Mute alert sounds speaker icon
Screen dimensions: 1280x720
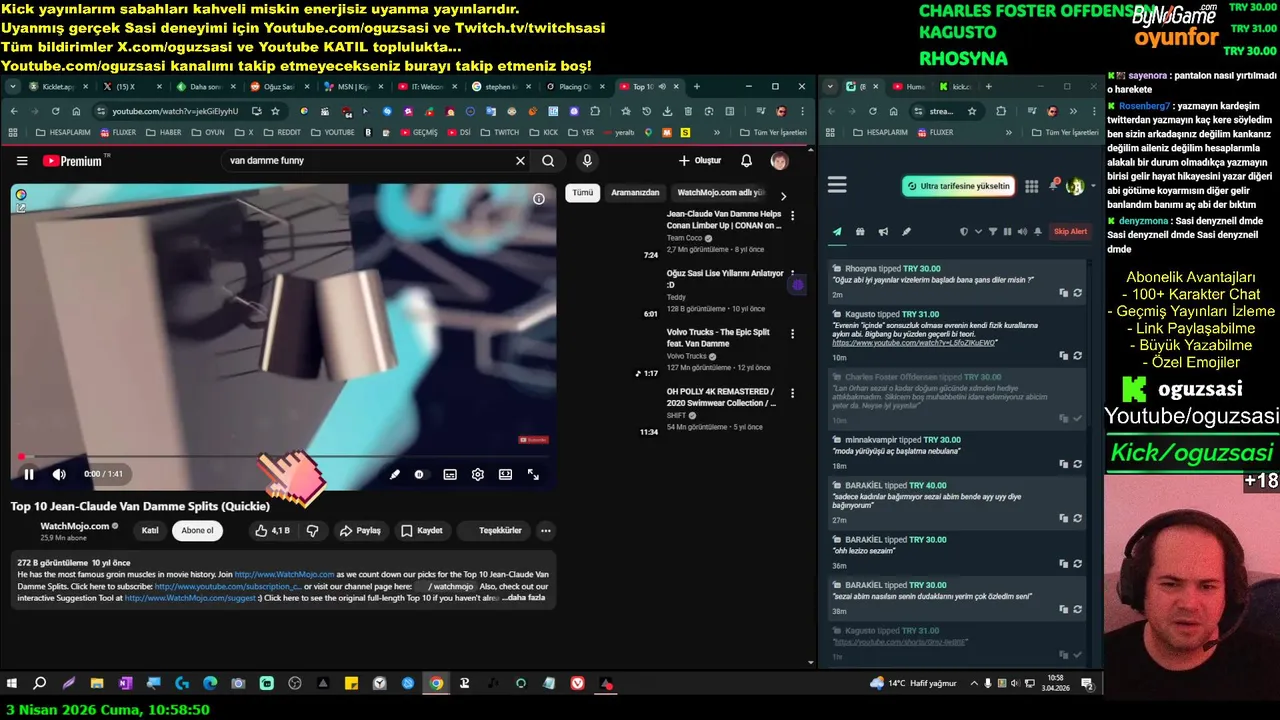click(1022, 232)
